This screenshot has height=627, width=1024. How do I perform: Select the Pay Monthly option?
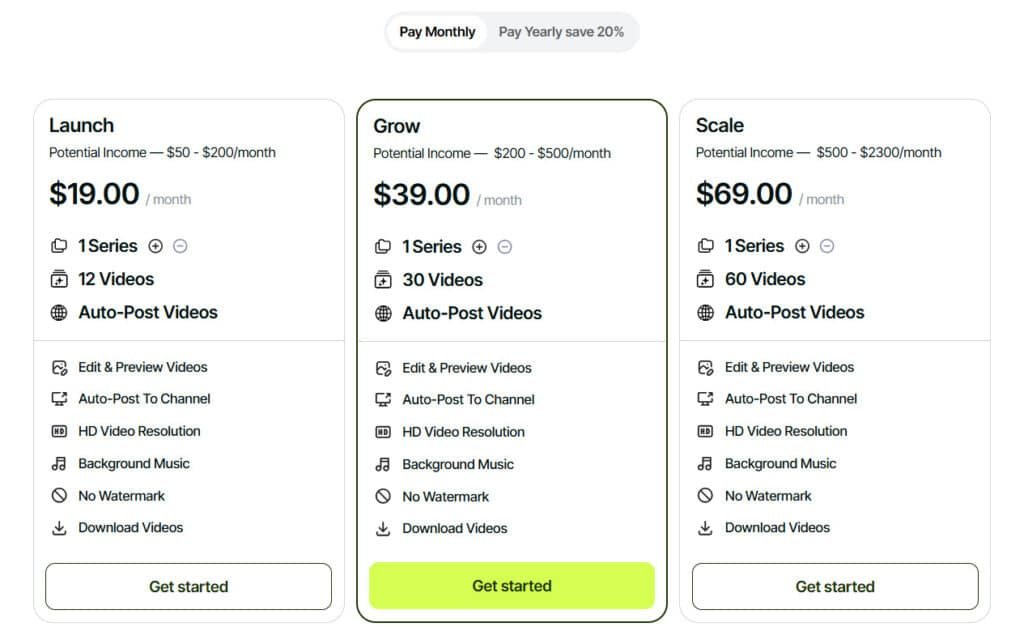(436, 31)
